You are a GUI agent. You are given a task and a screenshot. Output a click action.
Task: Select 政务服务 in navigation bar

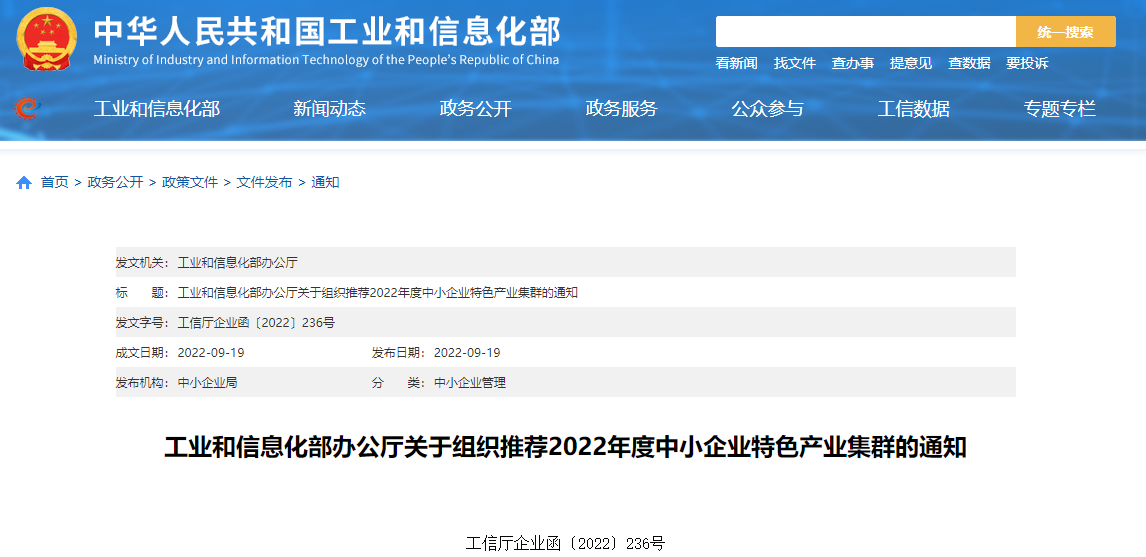[x=621, y=109]
